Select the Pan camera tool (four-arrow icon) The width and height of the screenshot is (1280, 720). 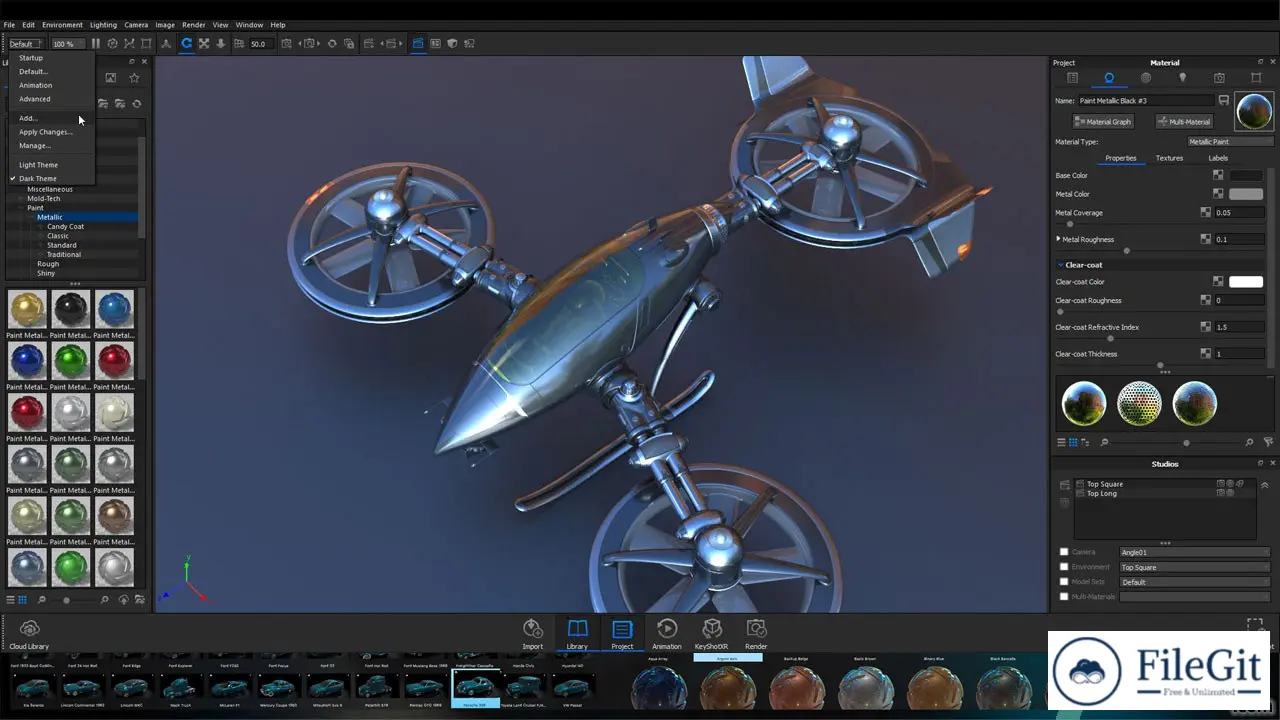coord(204,44)
